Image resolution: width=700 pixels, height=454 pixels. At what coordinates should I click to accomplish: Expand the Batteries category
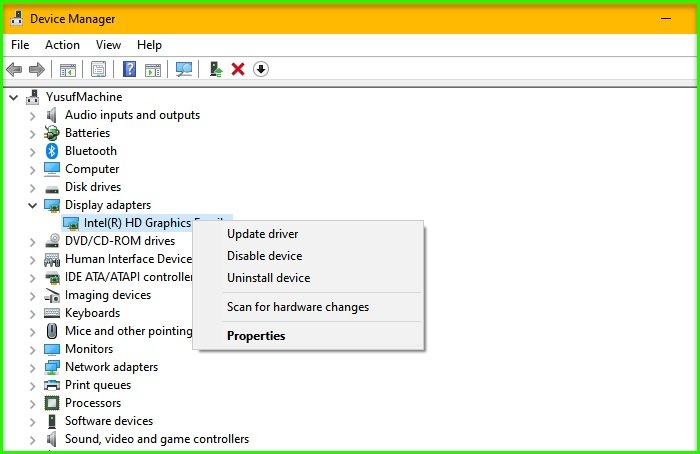(33, 134)
